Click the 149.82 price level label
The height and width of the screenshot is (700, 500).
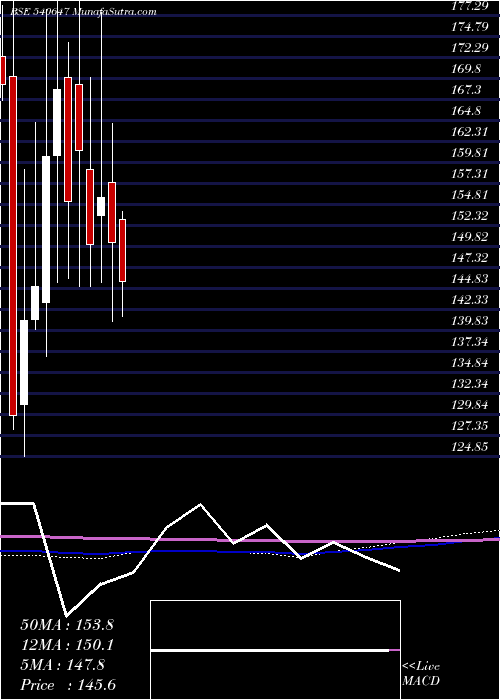470,237
